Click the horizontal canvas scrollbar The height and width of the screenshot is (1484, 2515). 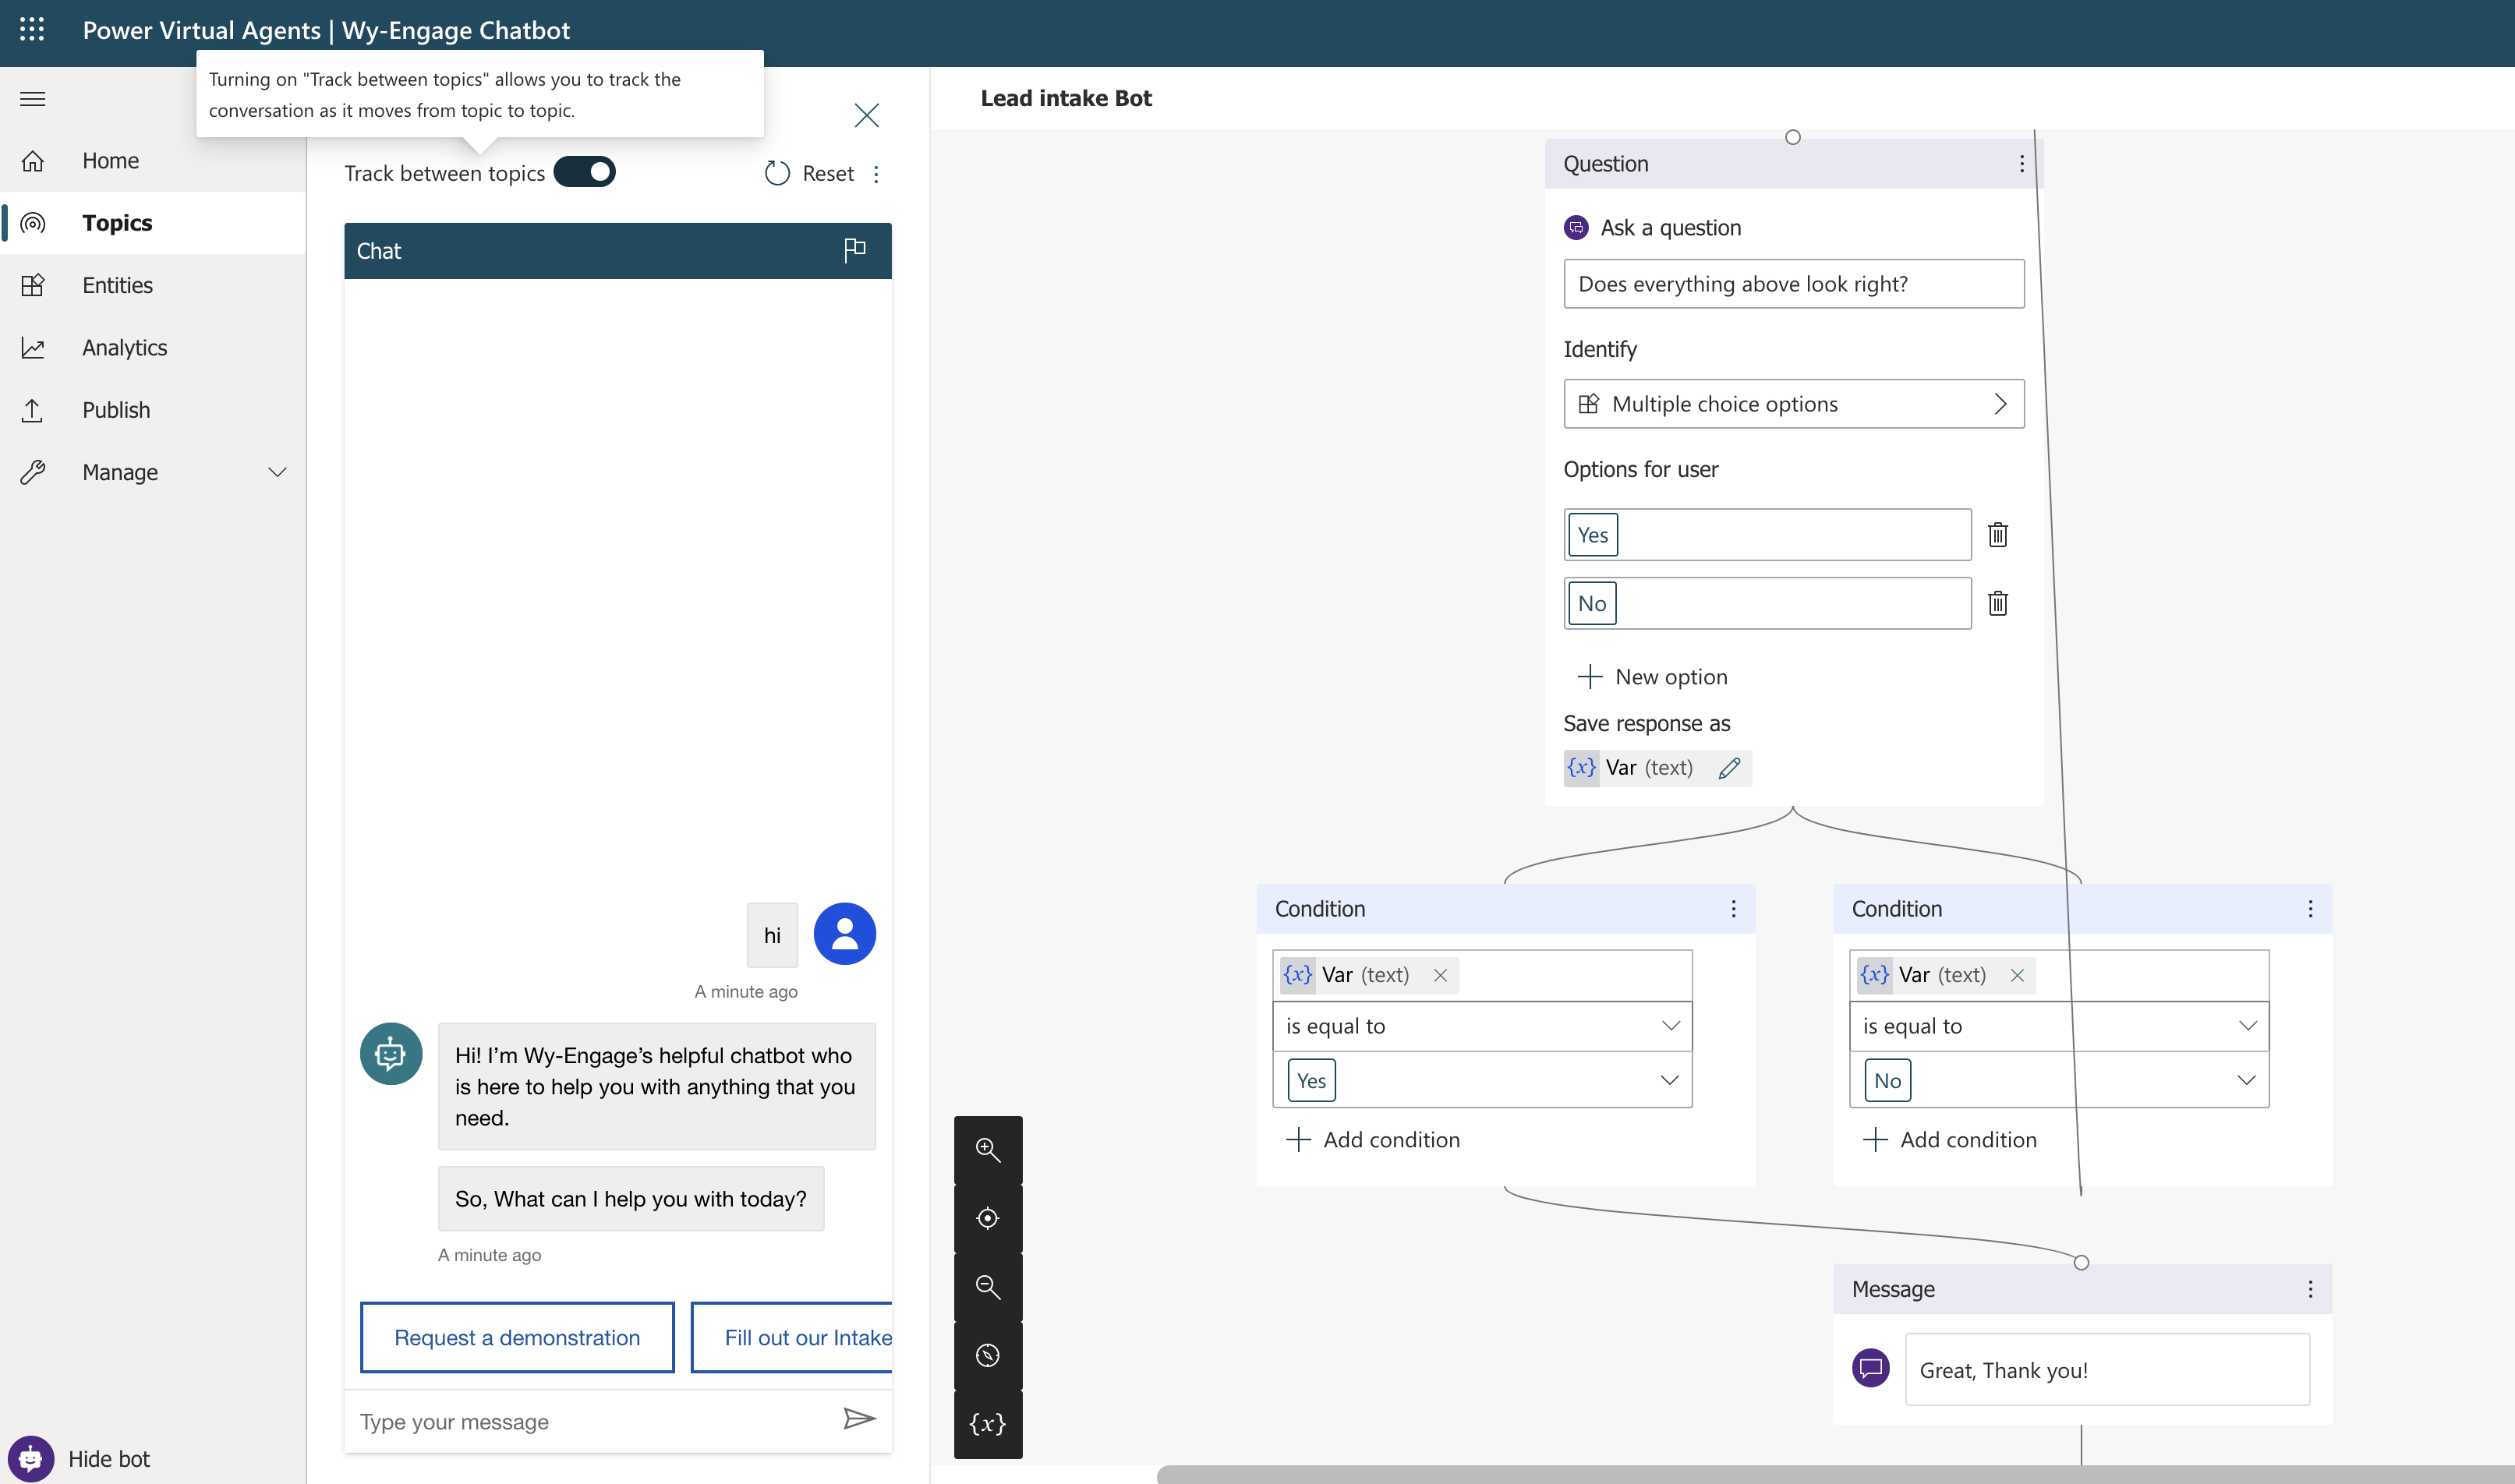pos(1835,1475)
